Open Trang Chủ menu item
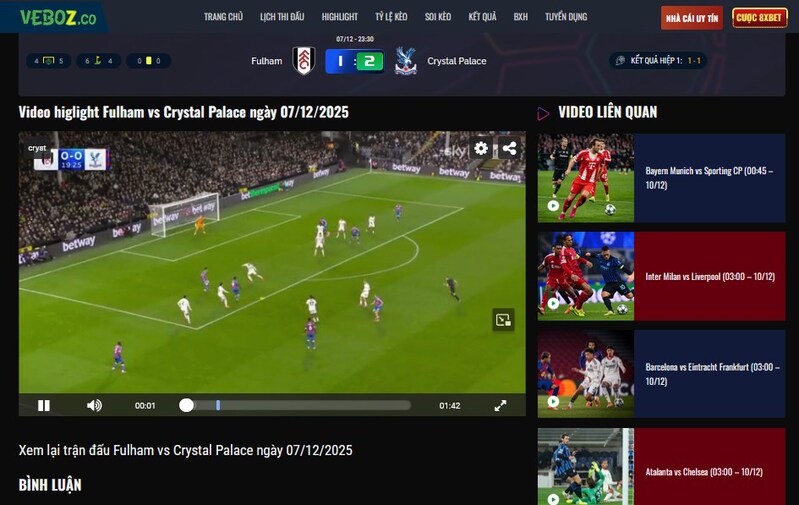 [x=223, y=17]
